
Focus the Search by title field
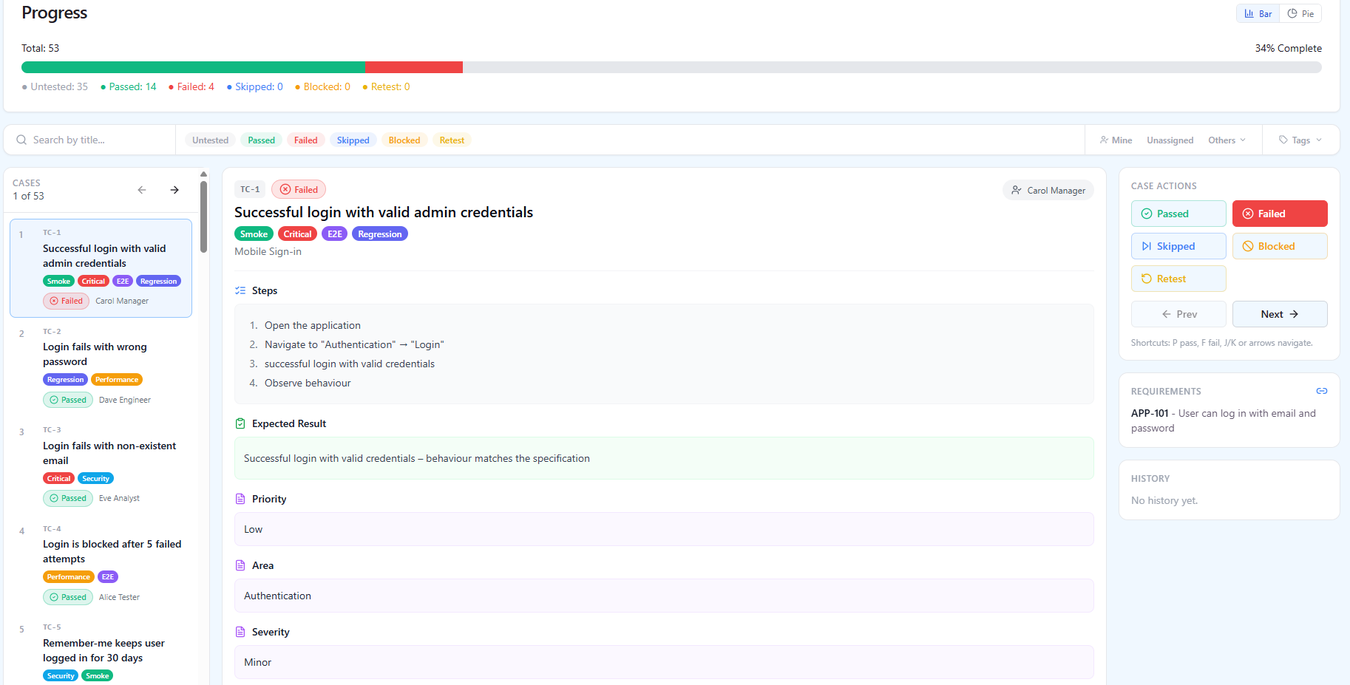pos(100,140)
